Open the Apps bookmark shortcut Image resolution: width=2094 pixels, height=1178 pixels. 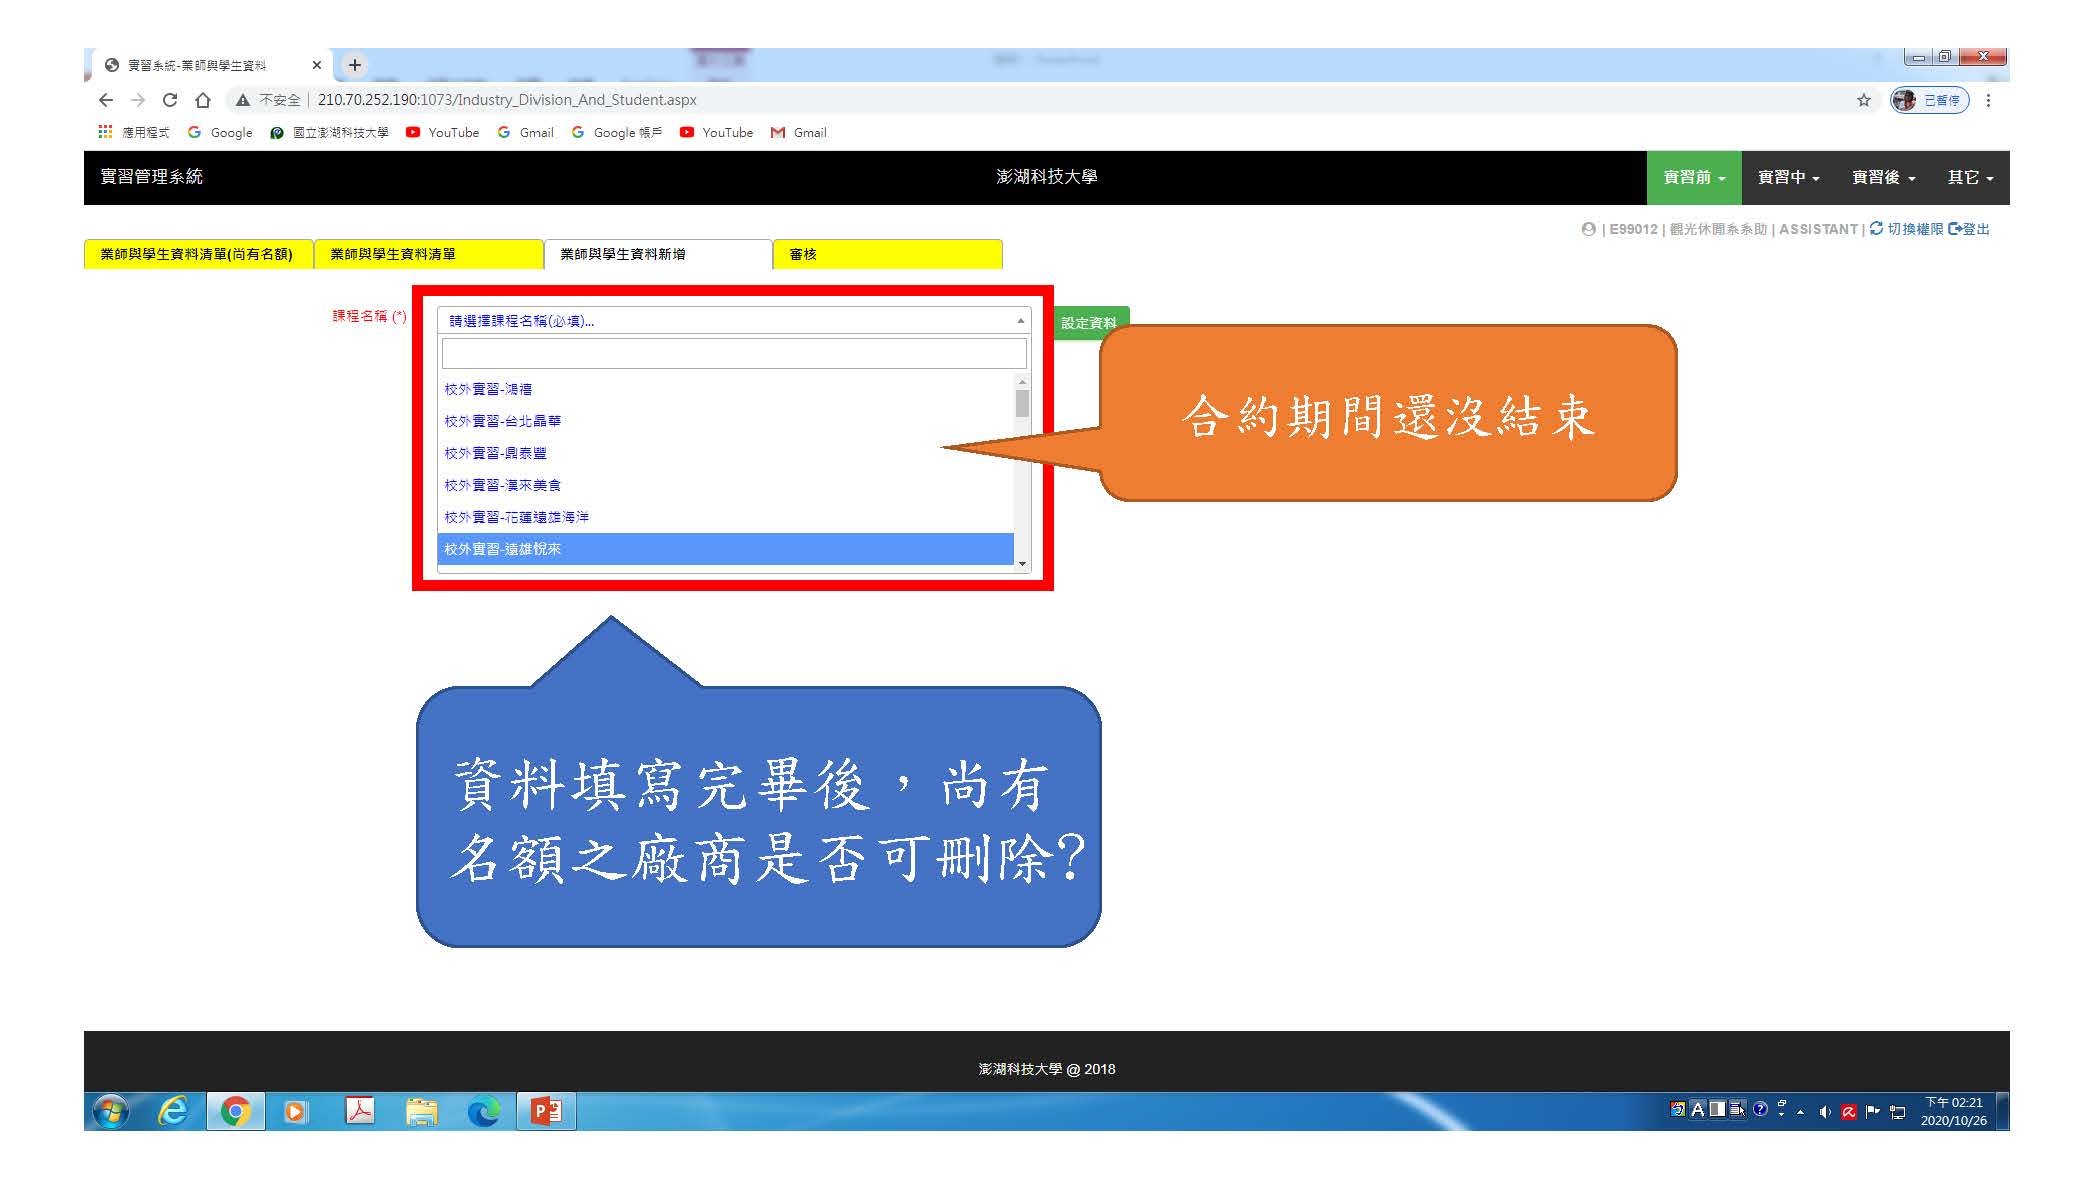[x=133, y=132]
